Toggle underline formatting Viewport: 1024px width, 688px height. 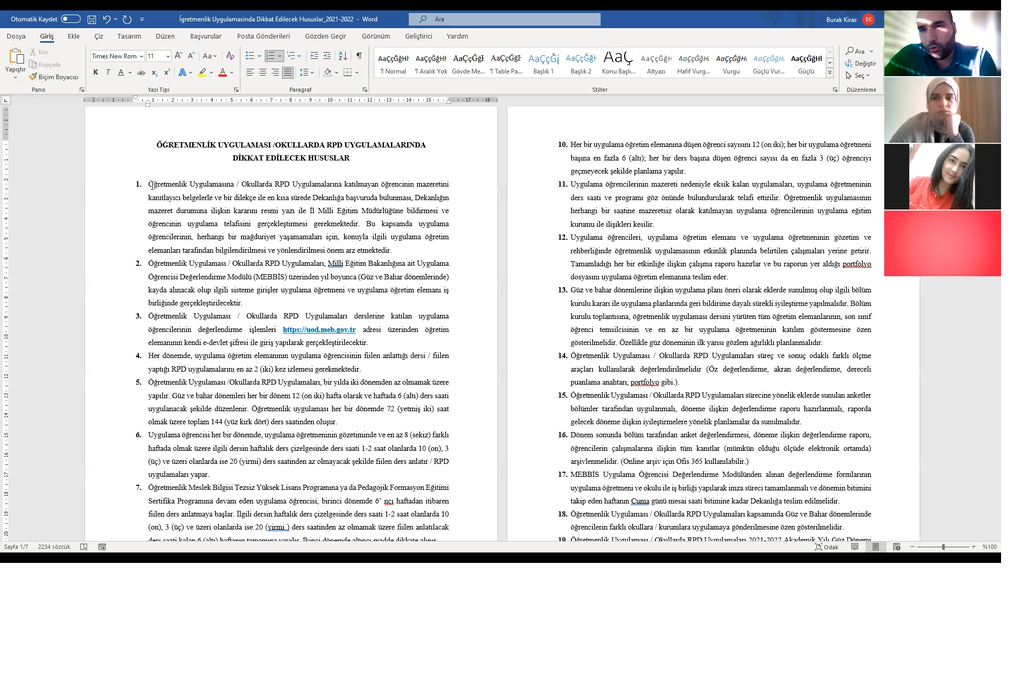(121, 72)
